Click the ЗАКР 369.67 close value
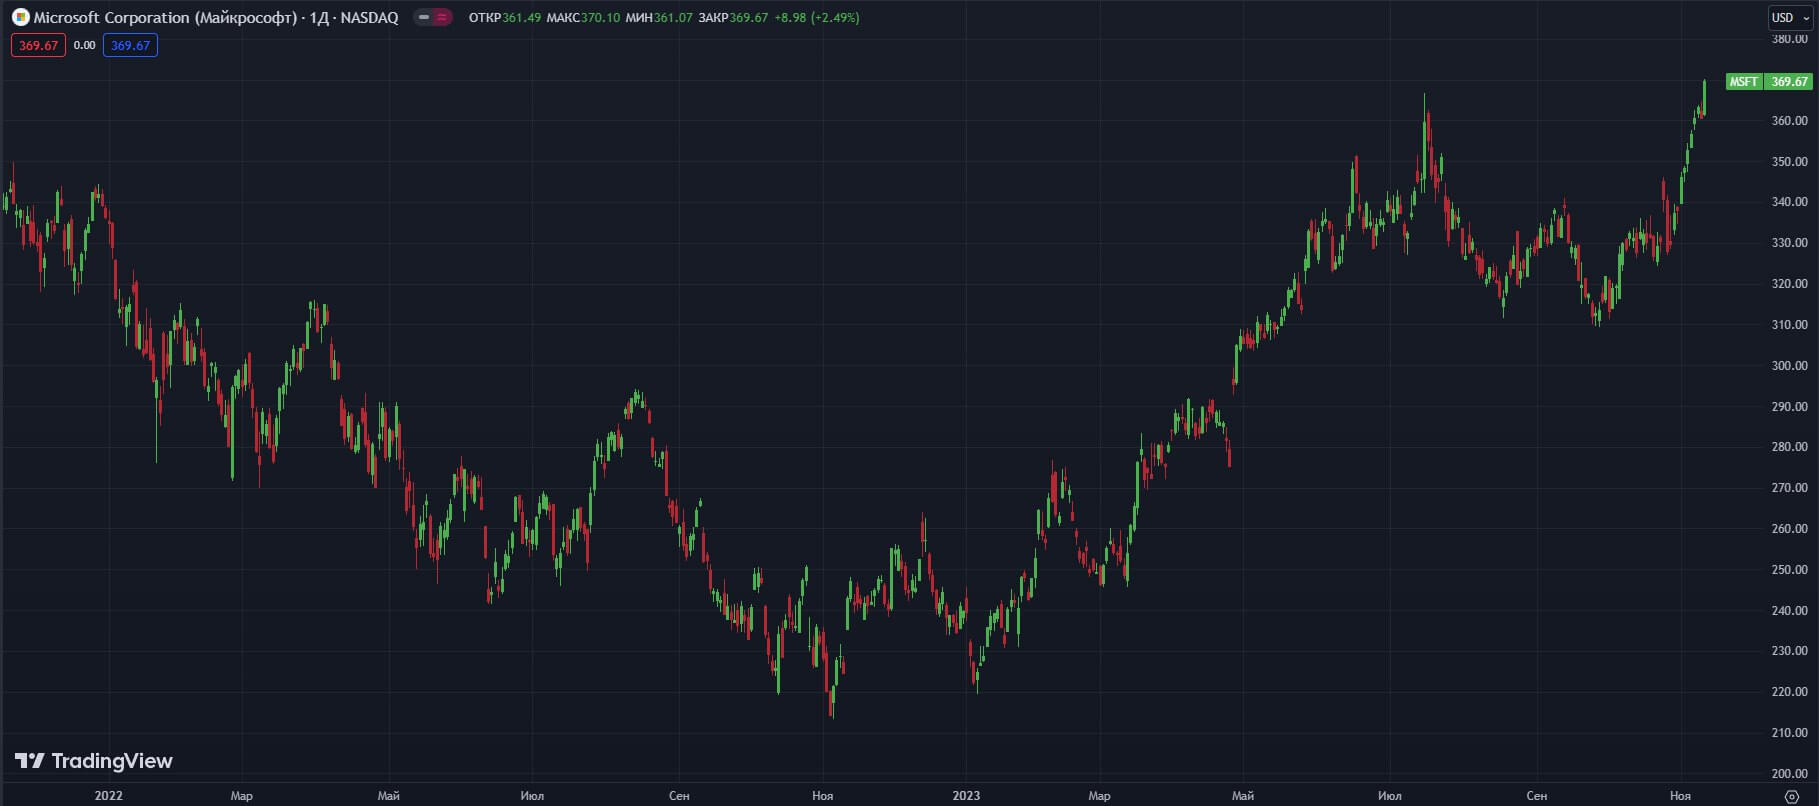 [733, 17]
